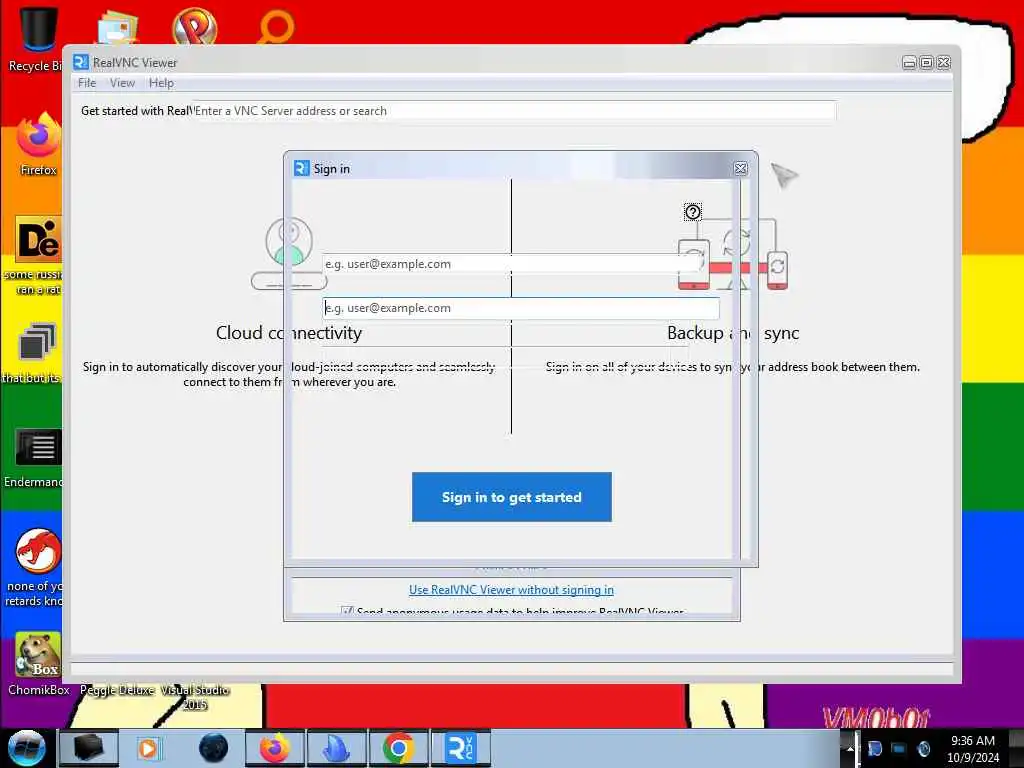Viewport: 1024px width, 768px height.
Task: Open Google Chrome from the taskbar
Action: [x=398, y=748]
